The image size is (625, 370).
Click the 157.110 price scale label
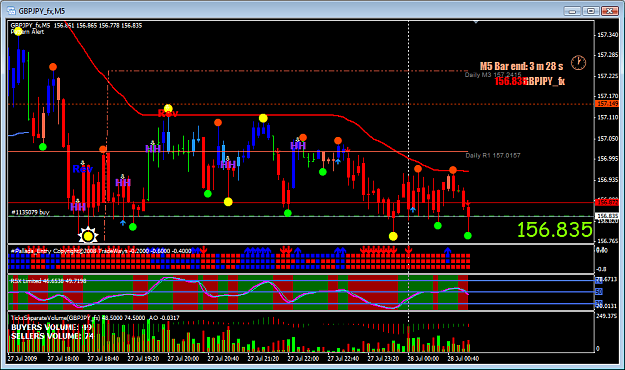607,118
